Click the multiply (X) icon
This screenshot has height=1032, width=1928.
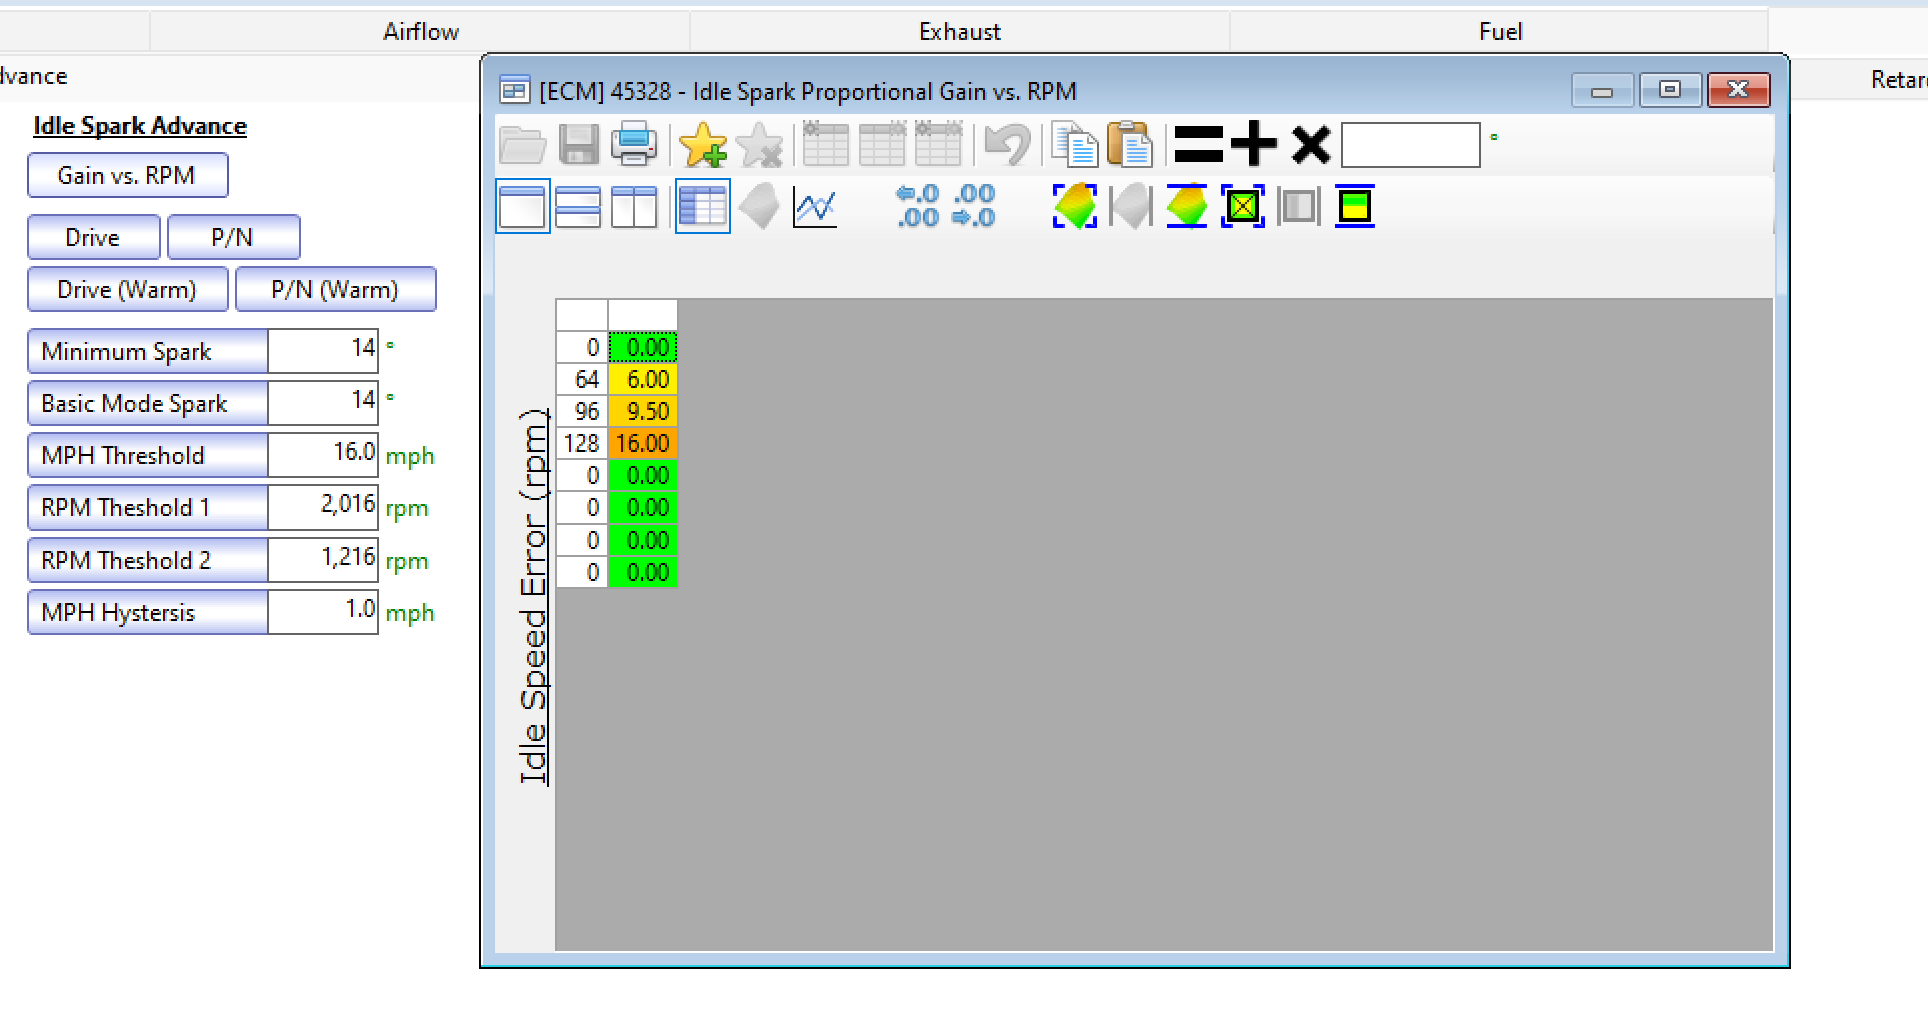pyautogui.click(x=1310, y=145)
